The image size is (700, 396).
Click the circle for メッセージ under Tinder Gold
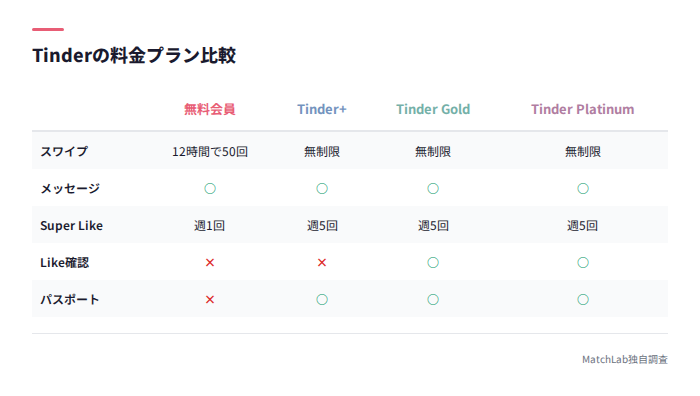[x=433, y=188]
